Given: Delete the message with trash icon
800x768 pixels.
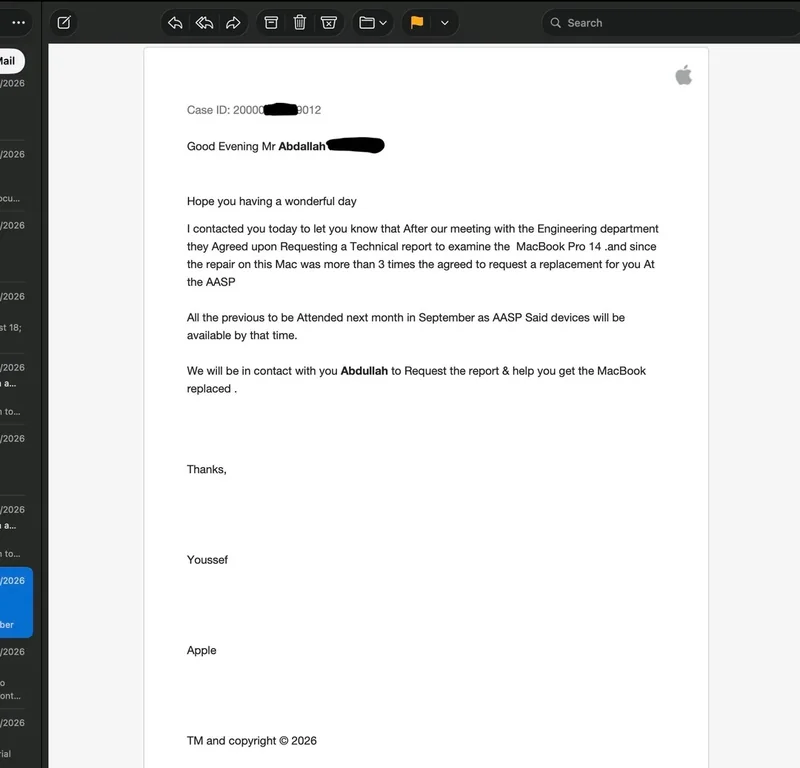Looking at the screenshot, I should (x=299, y=22).
